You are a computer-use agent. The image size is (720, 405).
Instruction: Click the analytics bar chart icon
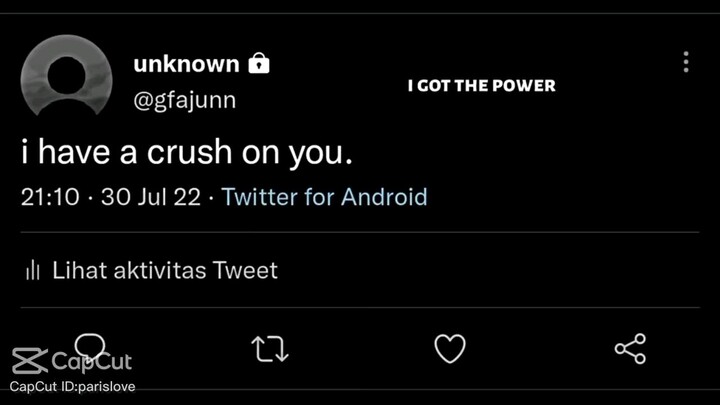[32, 270]
